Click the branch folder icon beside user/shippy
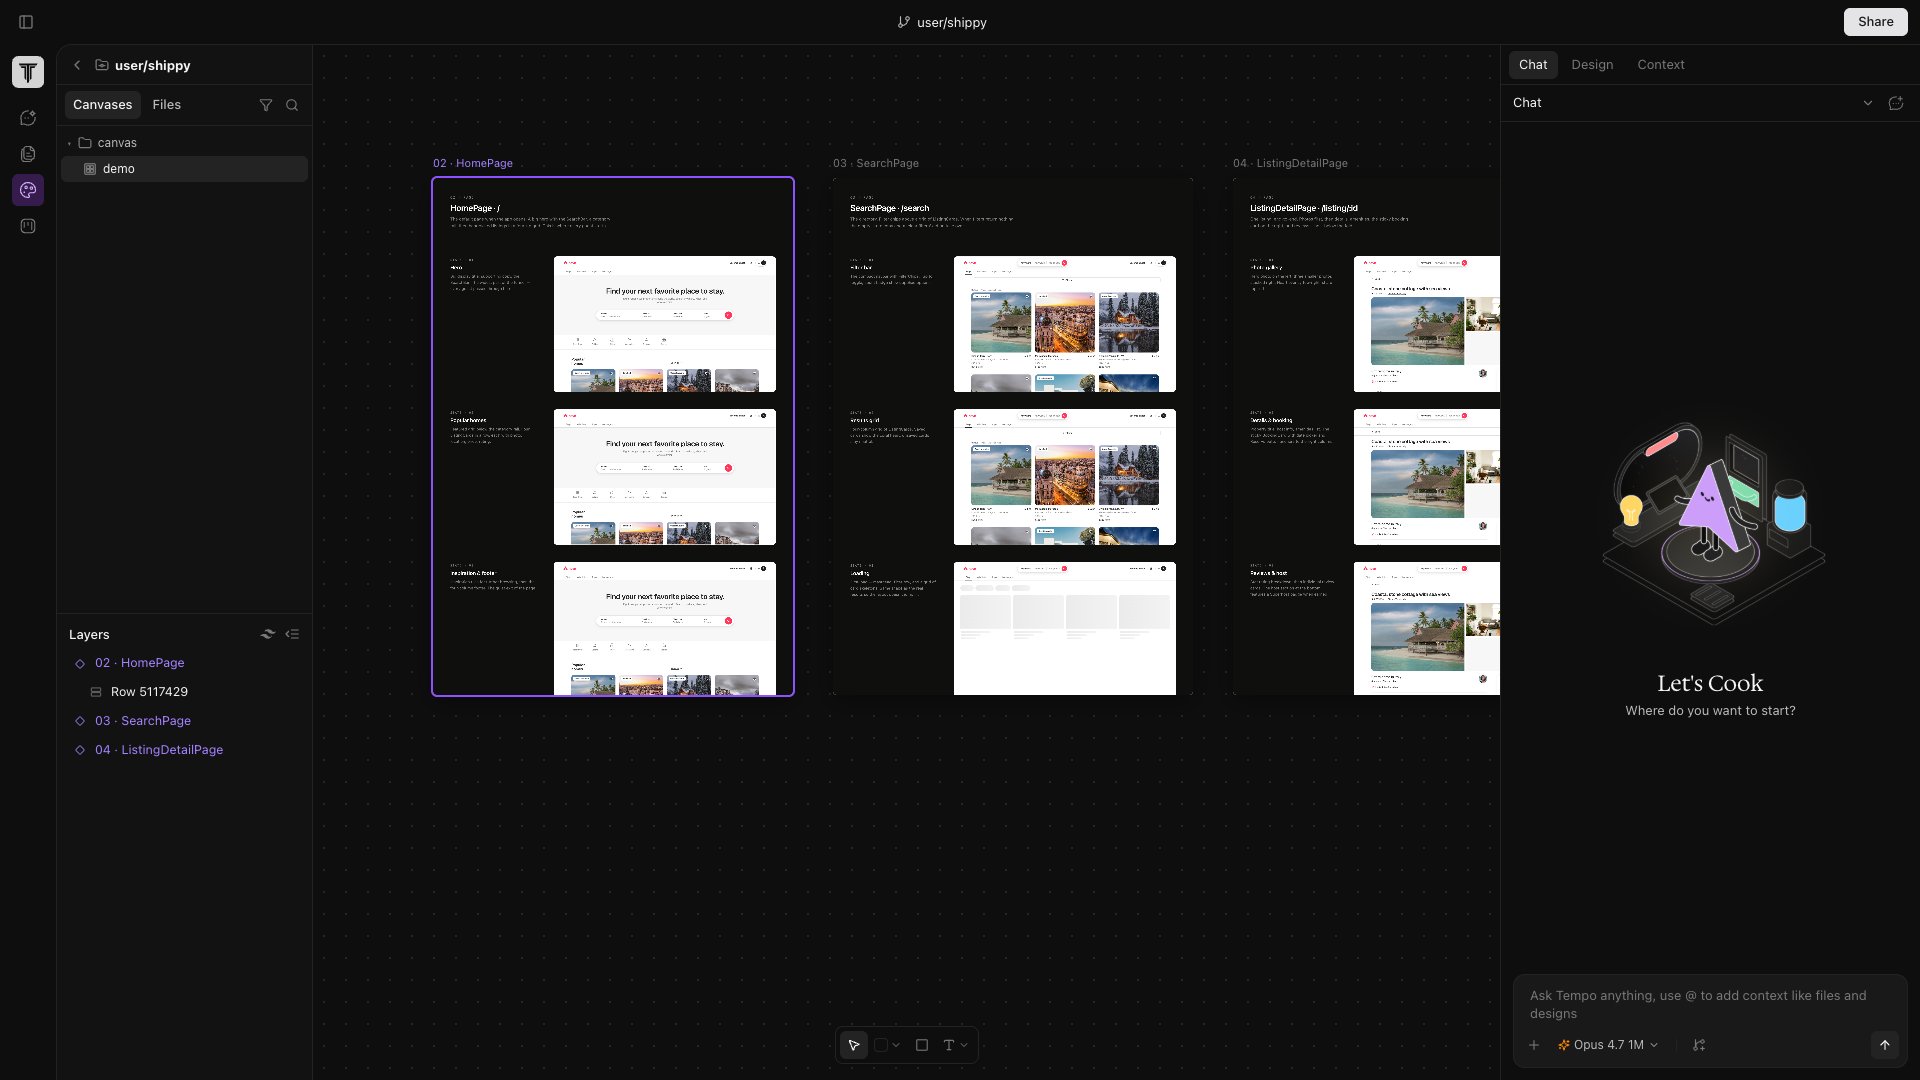The width and height of the screenshot is (1920, 1080). [x=102, y=65]
